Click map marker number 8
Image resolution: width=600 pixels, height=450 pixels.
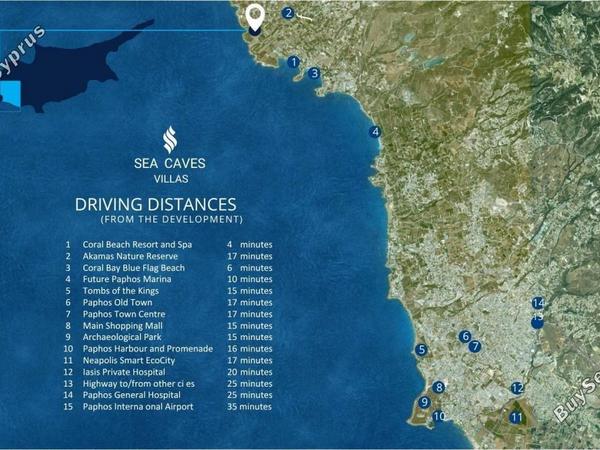click(439, 387)
